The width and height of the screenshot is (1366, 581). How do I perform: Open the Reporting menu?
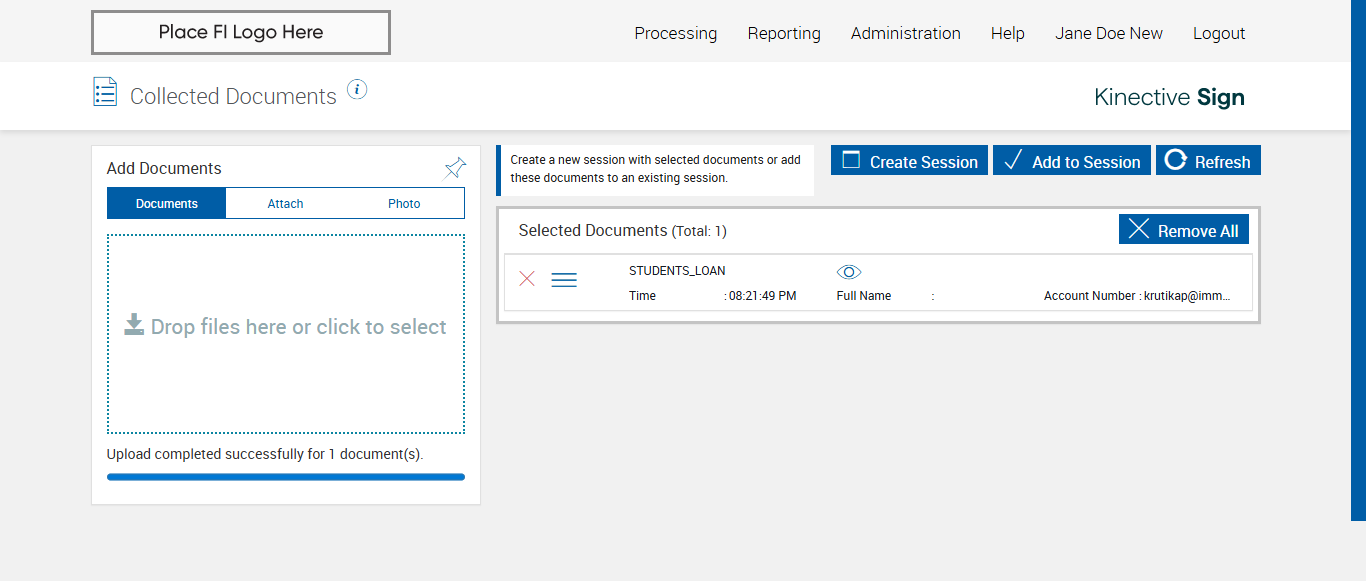point(784,33)
